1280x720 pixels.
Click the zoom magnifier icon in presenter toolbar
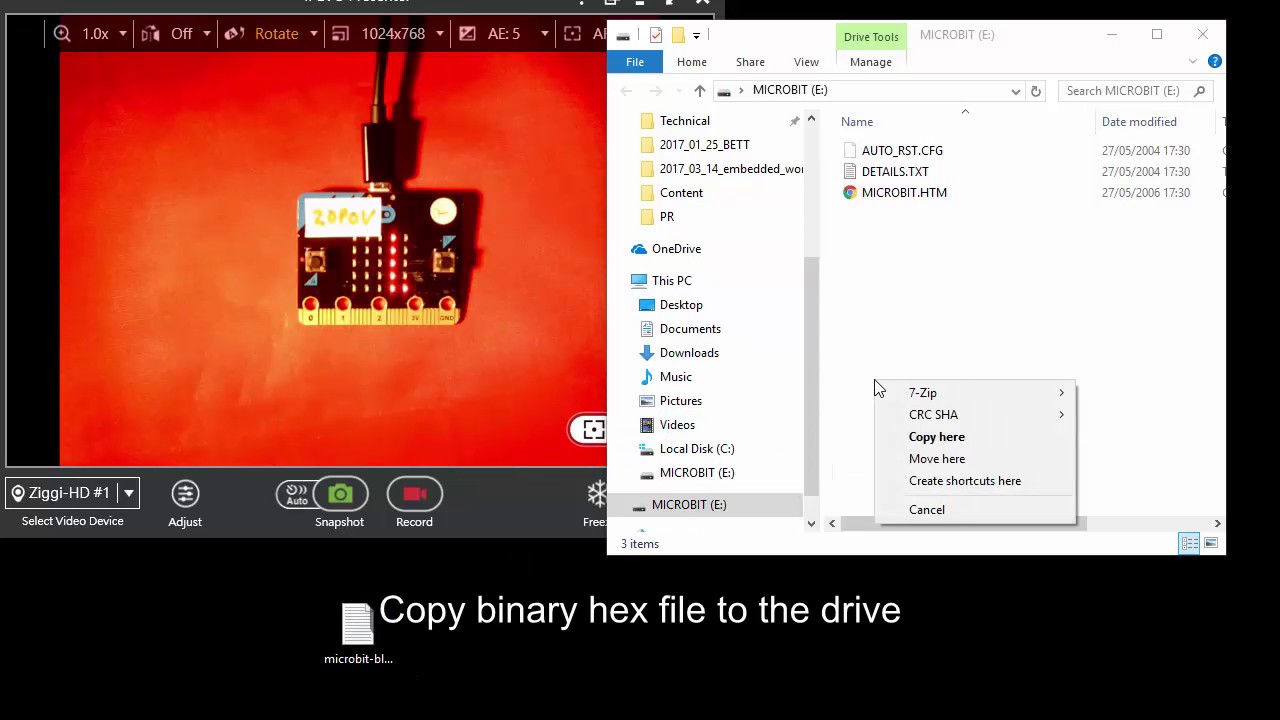click(62, 34)
